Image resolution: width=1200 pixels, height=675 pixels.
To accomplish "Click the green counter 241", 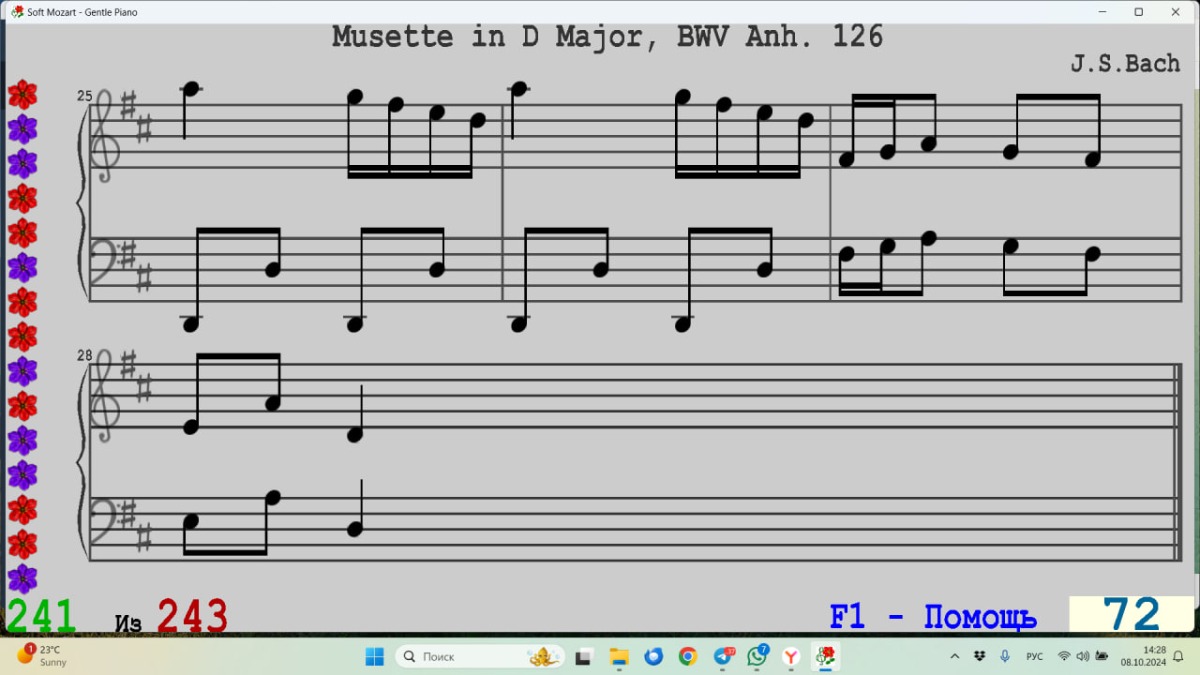I will click(x=41, y=617).
